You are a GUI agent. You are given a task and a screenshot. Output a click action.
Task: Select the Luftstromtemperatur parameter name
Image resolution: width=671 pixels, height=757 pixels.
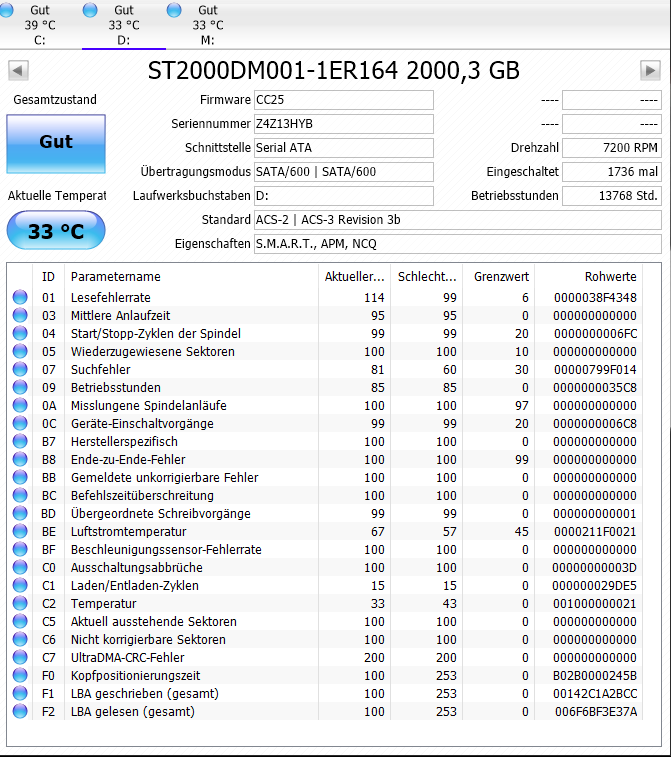point(128,532)
